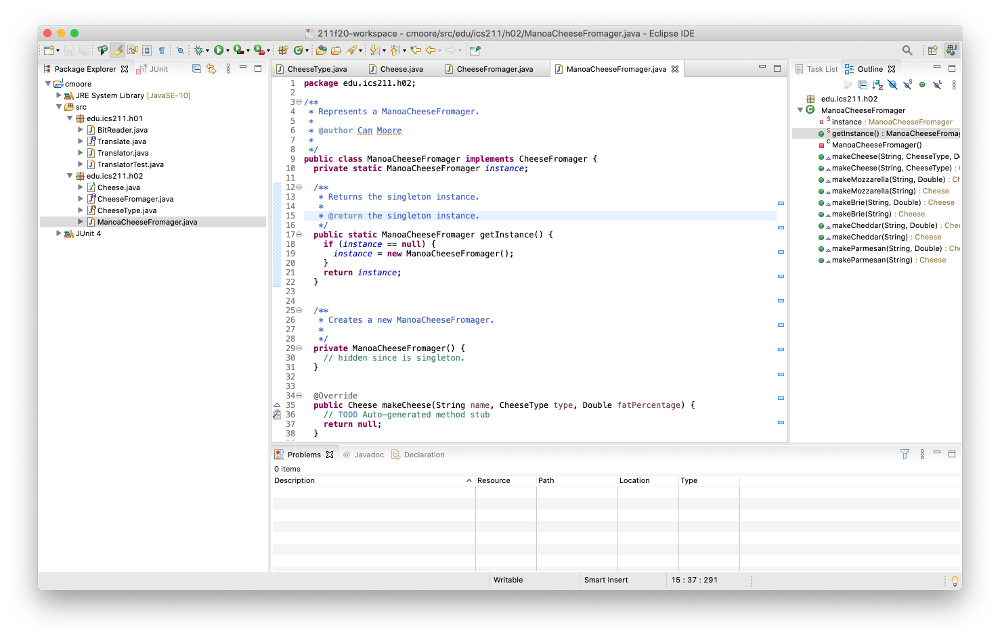This screenshot has width=1000, height=640.
Task: Open Problems view filter funnel
Action: coord(904,454)
